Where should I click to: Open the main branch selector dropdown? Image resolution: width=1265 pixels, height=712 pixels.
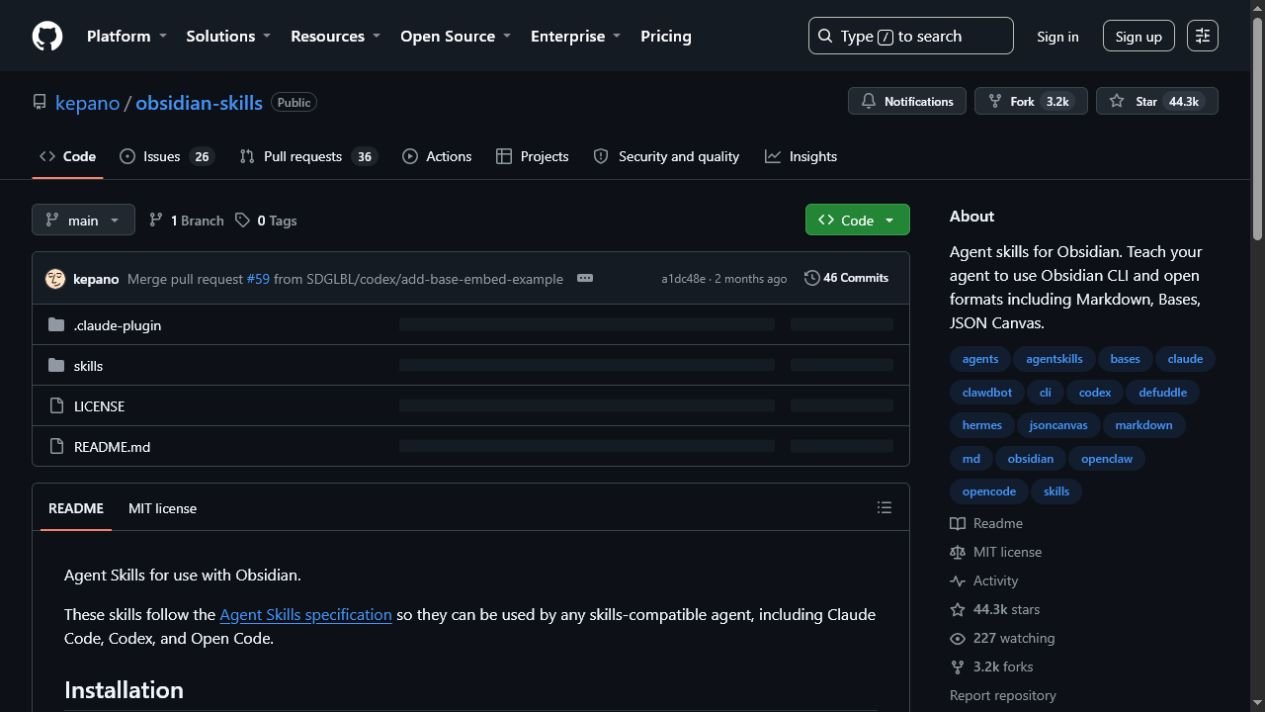click(83, 220)
